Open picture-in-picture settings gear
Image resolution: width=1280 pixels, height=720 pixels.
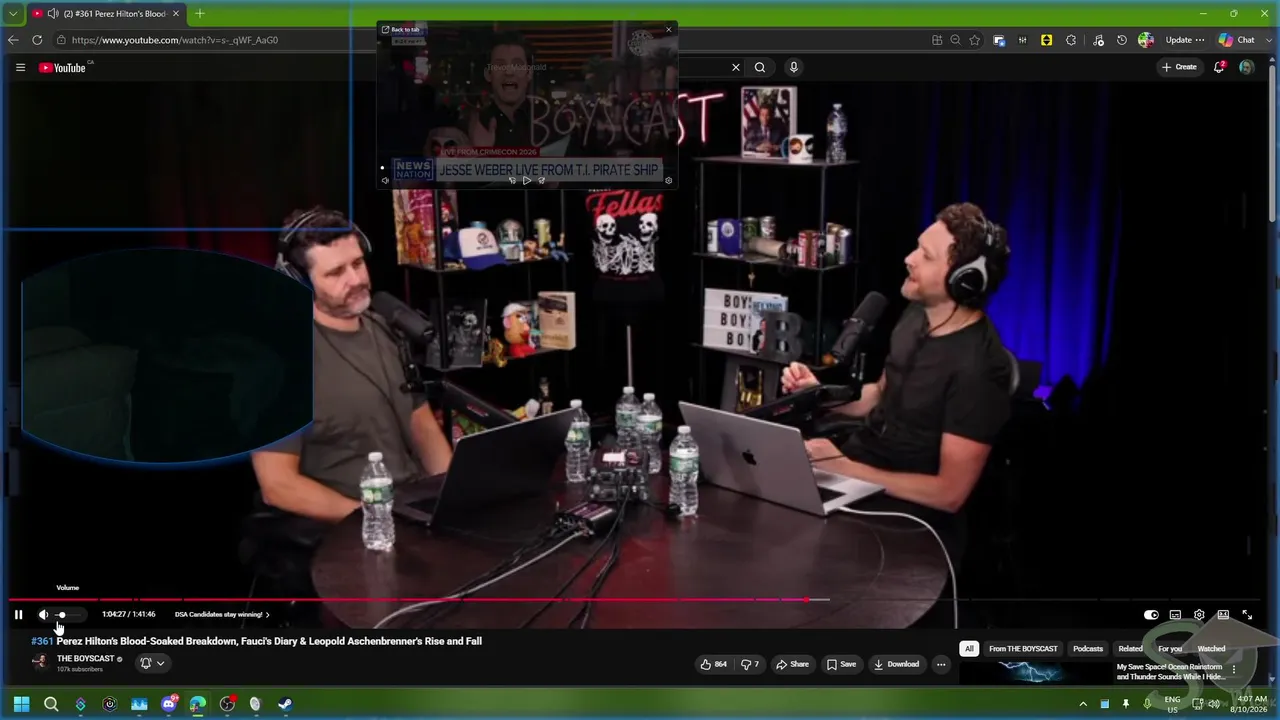tap(669, 181)
